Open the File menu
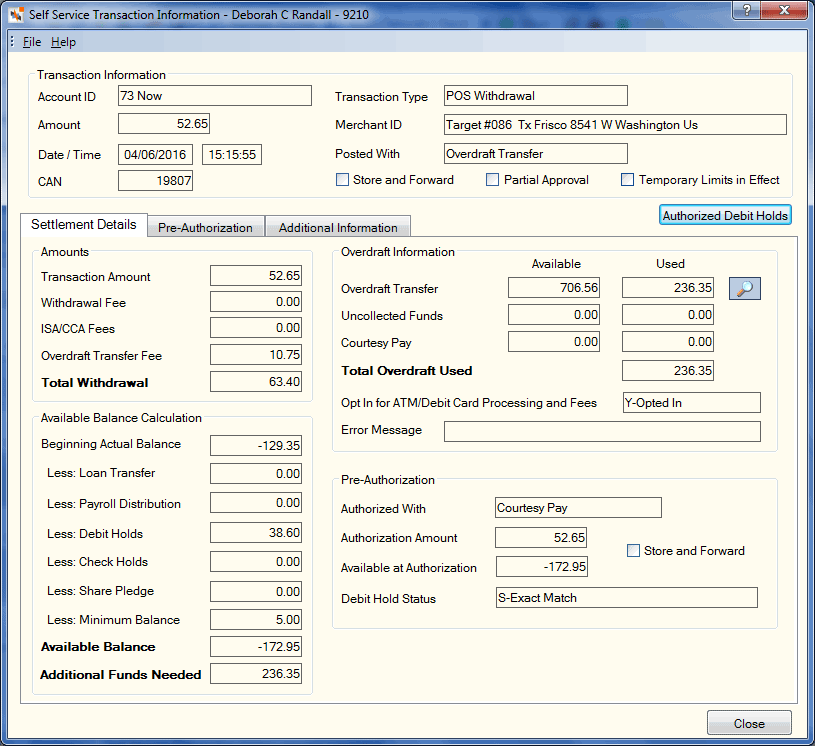 32,42
